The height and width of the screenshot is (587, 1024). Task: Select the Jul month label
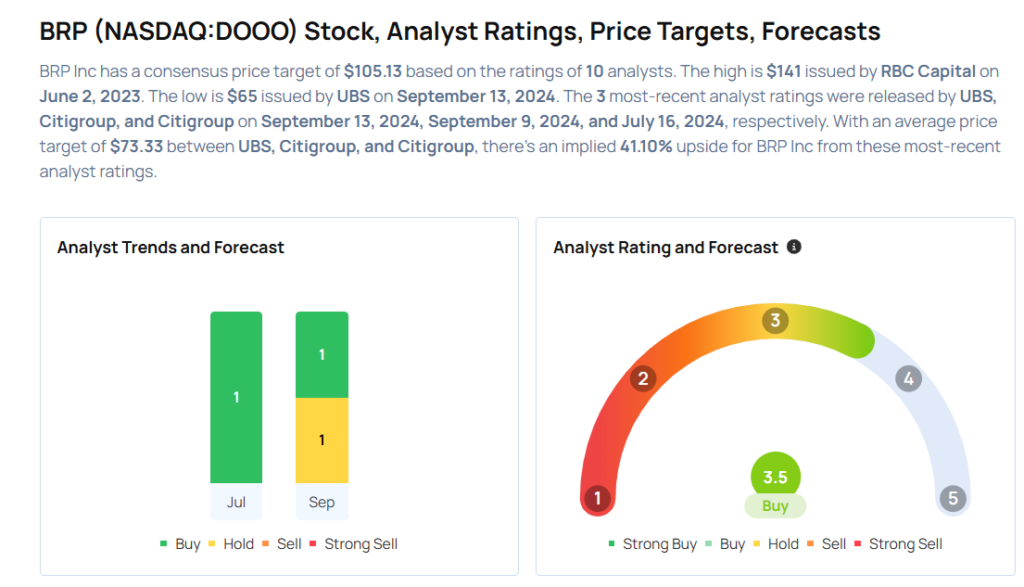click(x=236, y=502)
